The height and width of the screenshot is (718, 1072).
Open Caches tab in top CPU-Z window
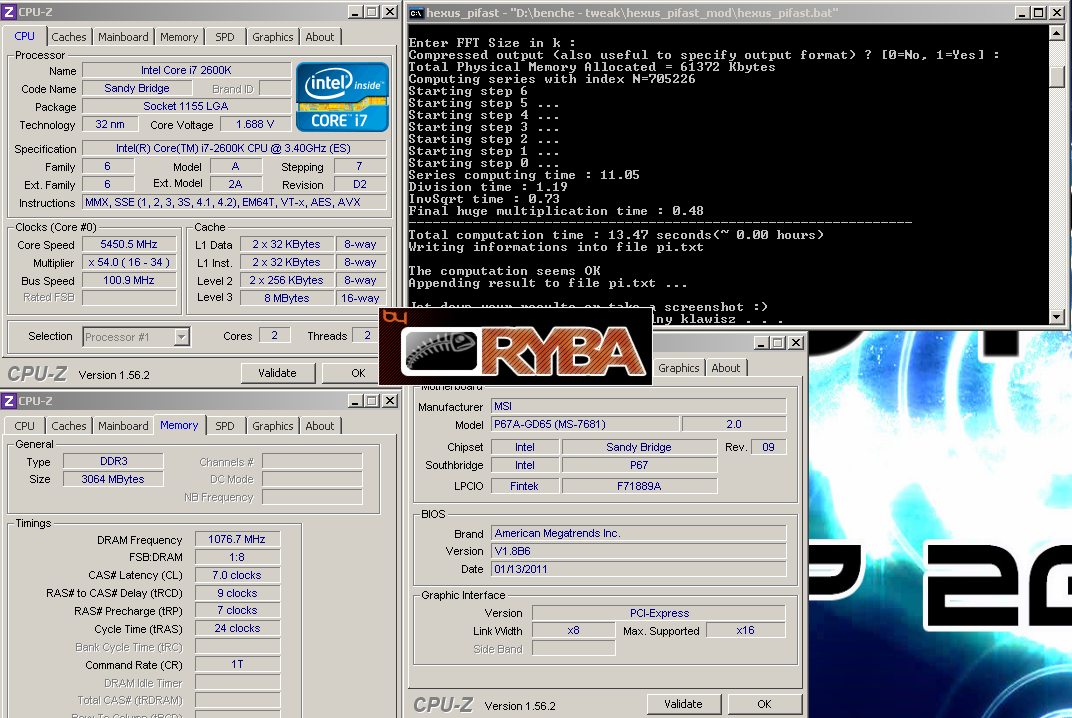pos(68,37)
